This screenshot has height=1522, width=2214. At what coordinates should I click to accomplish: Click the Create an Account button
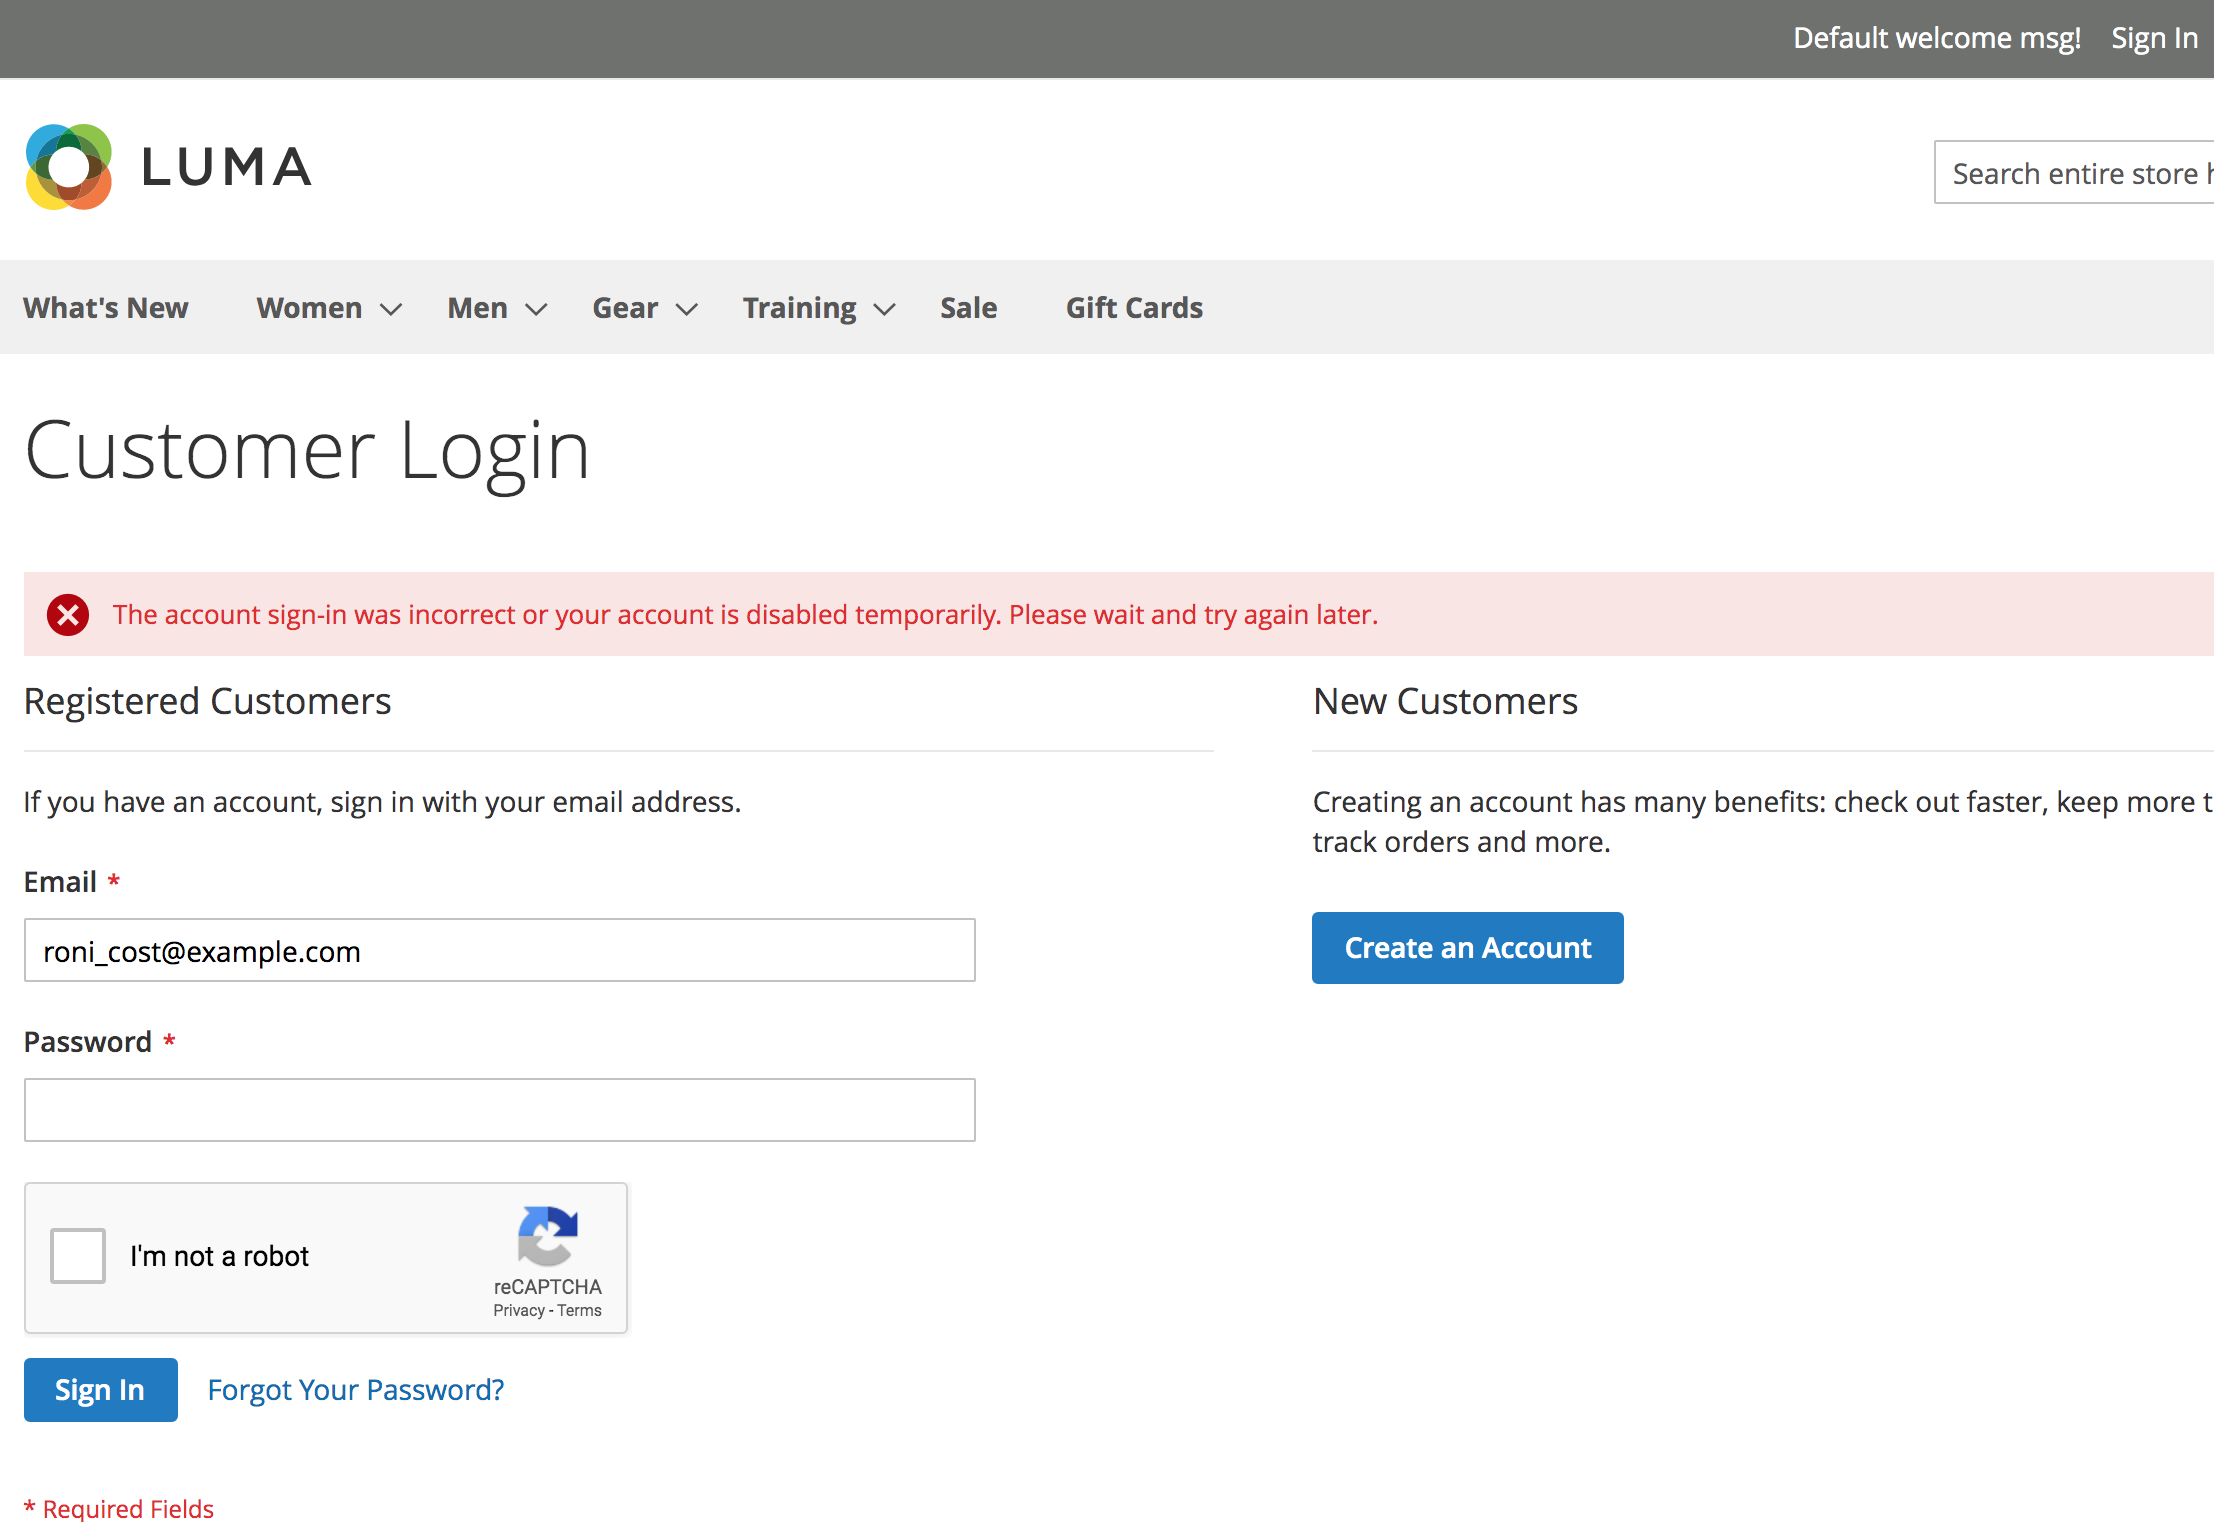1468,948
